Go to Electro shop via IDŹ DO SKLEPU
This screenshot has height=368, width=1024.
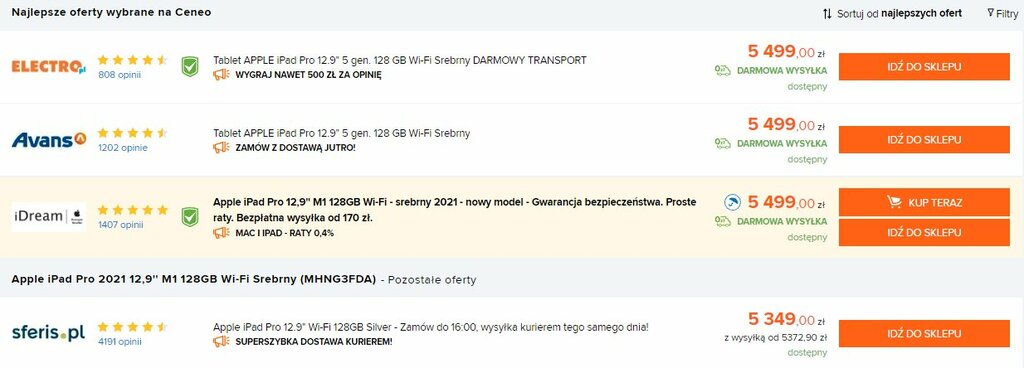point(924,67)
